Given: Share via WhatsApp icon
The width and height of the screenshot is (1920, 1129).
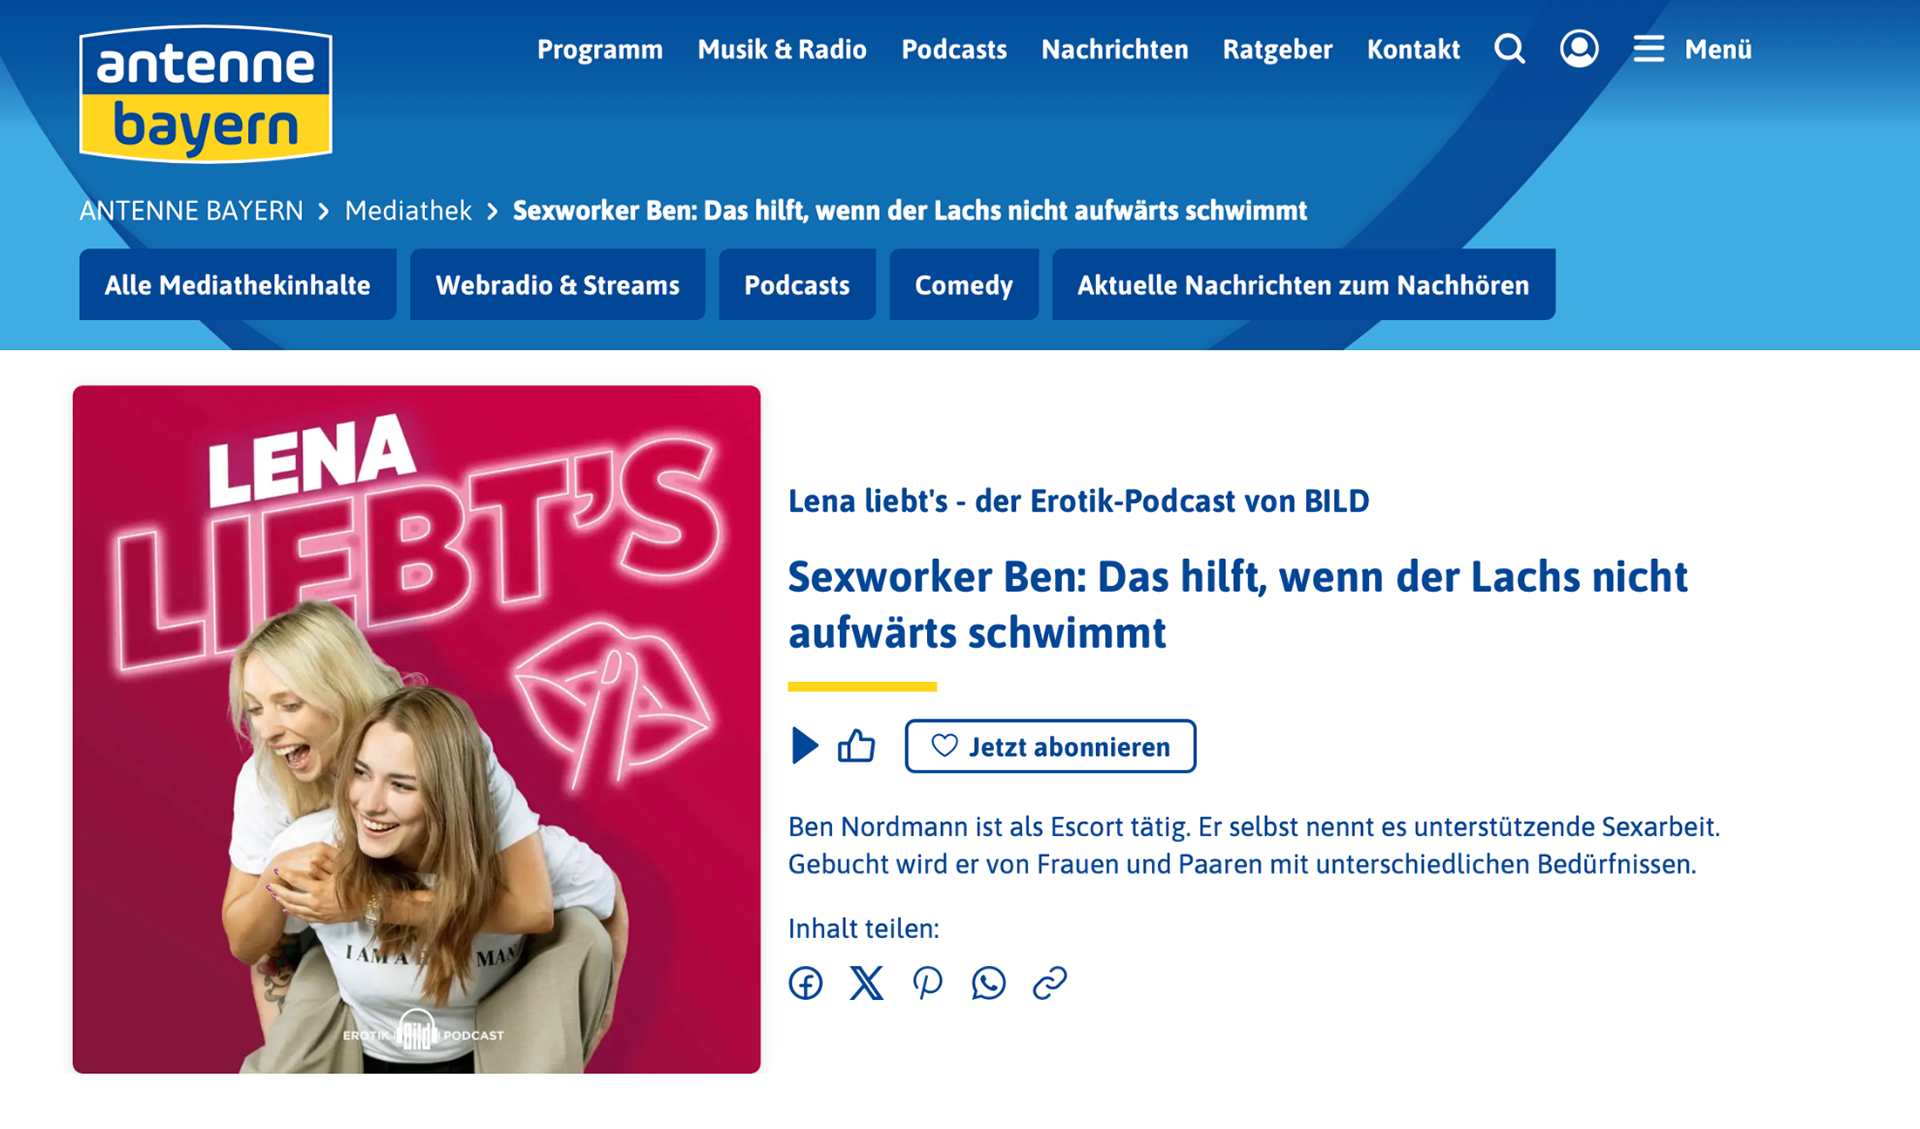Looking at the screenshot, I should [x=988, y=983].
